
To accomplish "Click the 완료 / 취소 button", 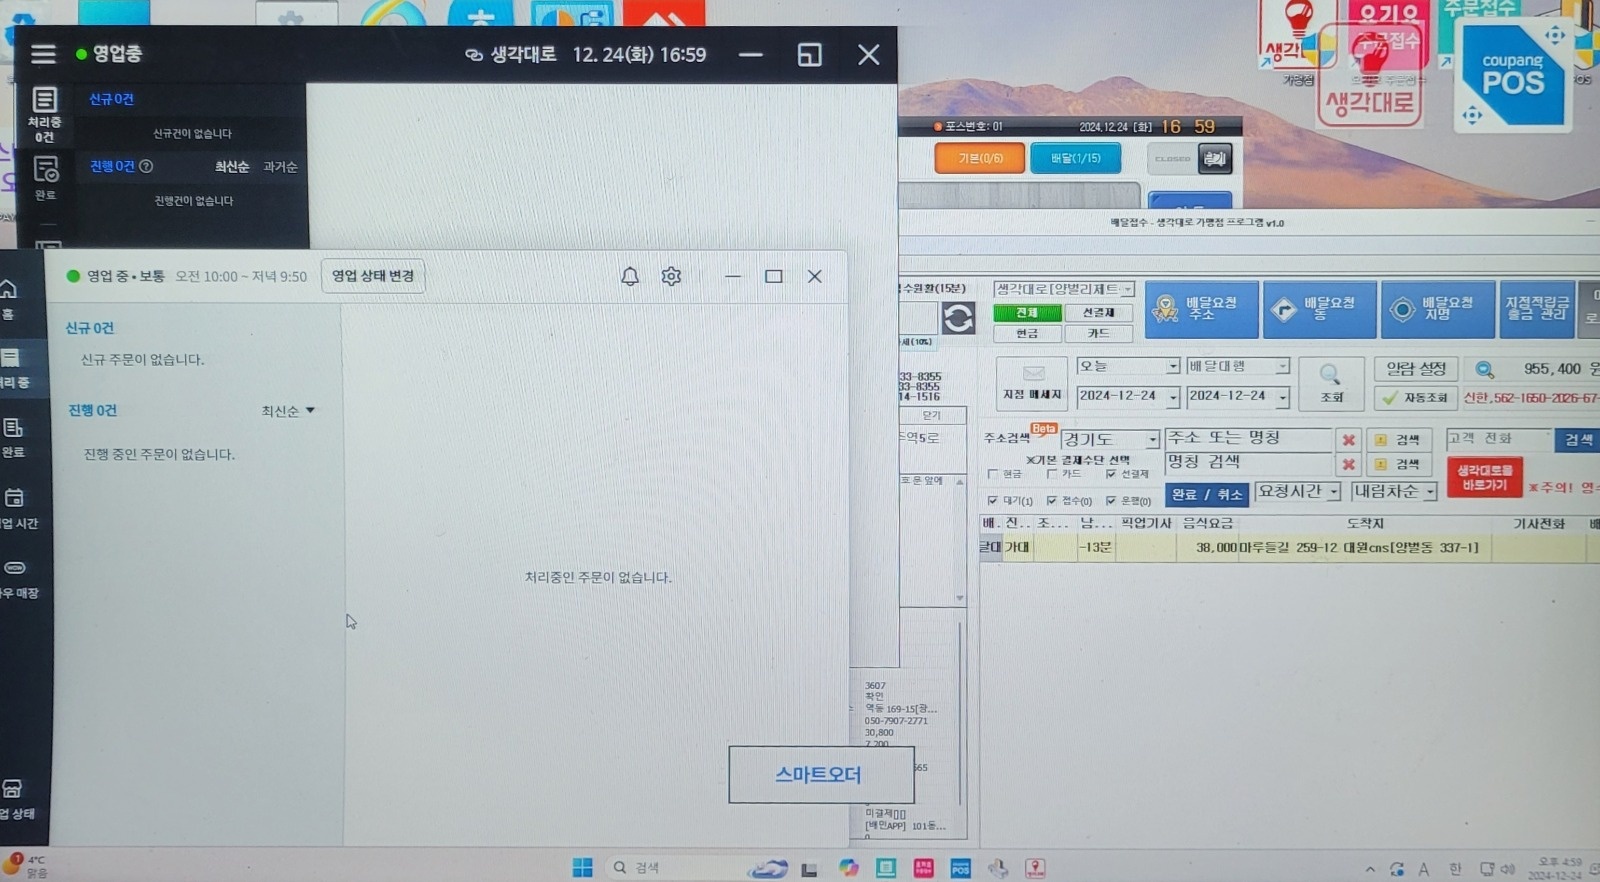I will (1206, 494).
